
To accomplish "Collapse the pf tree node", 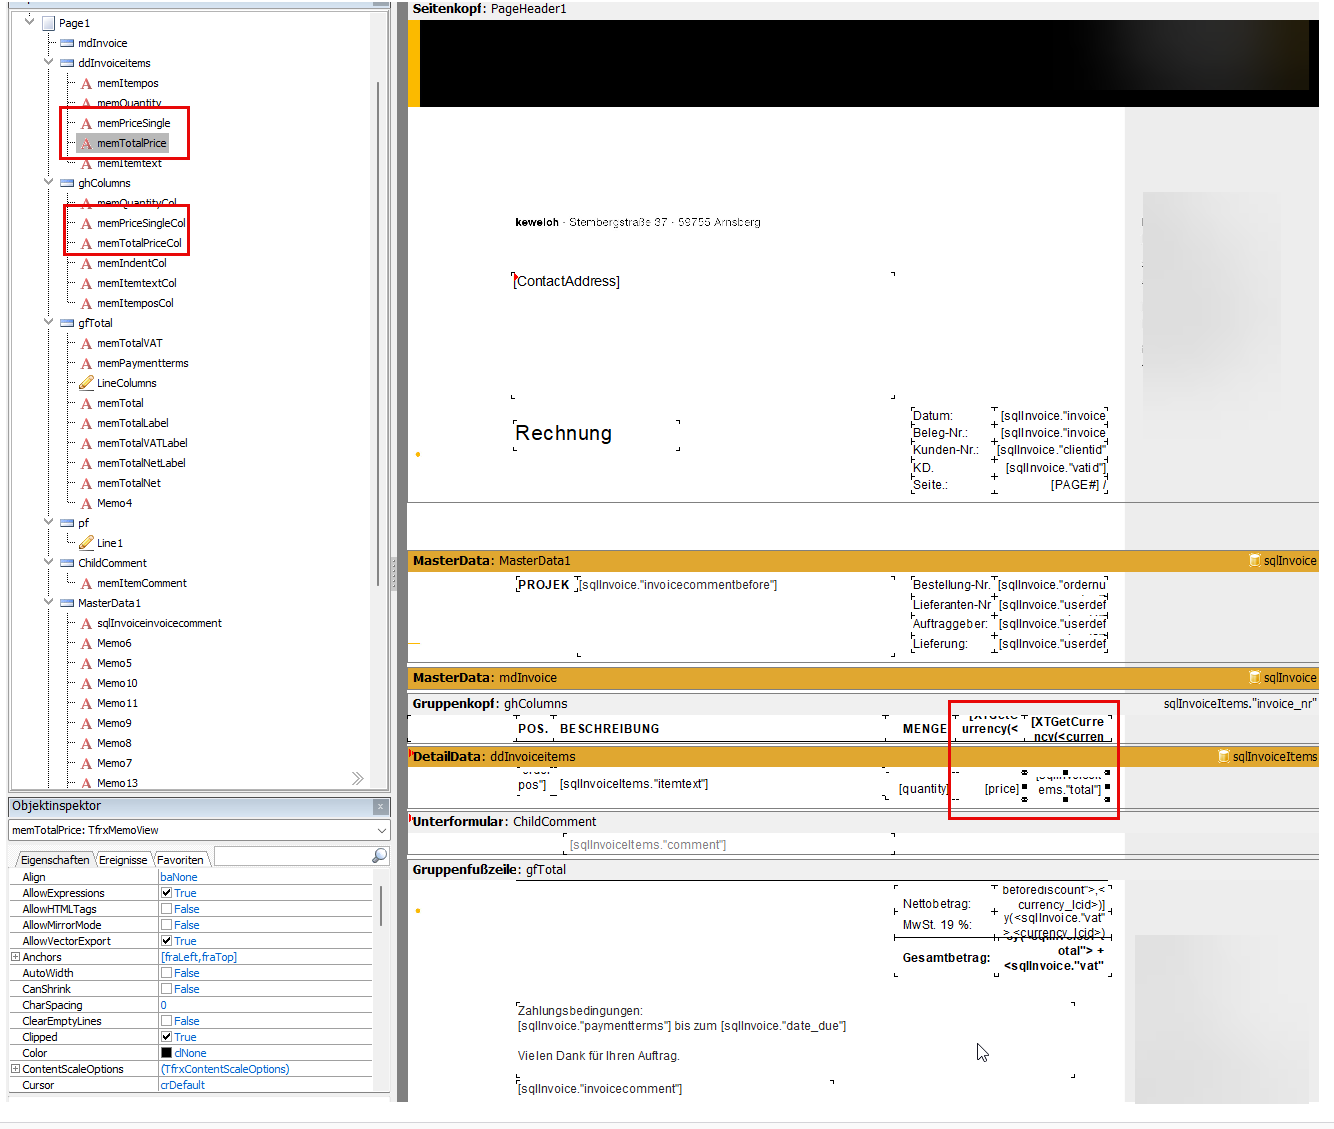I will click(x=48, y=522).
